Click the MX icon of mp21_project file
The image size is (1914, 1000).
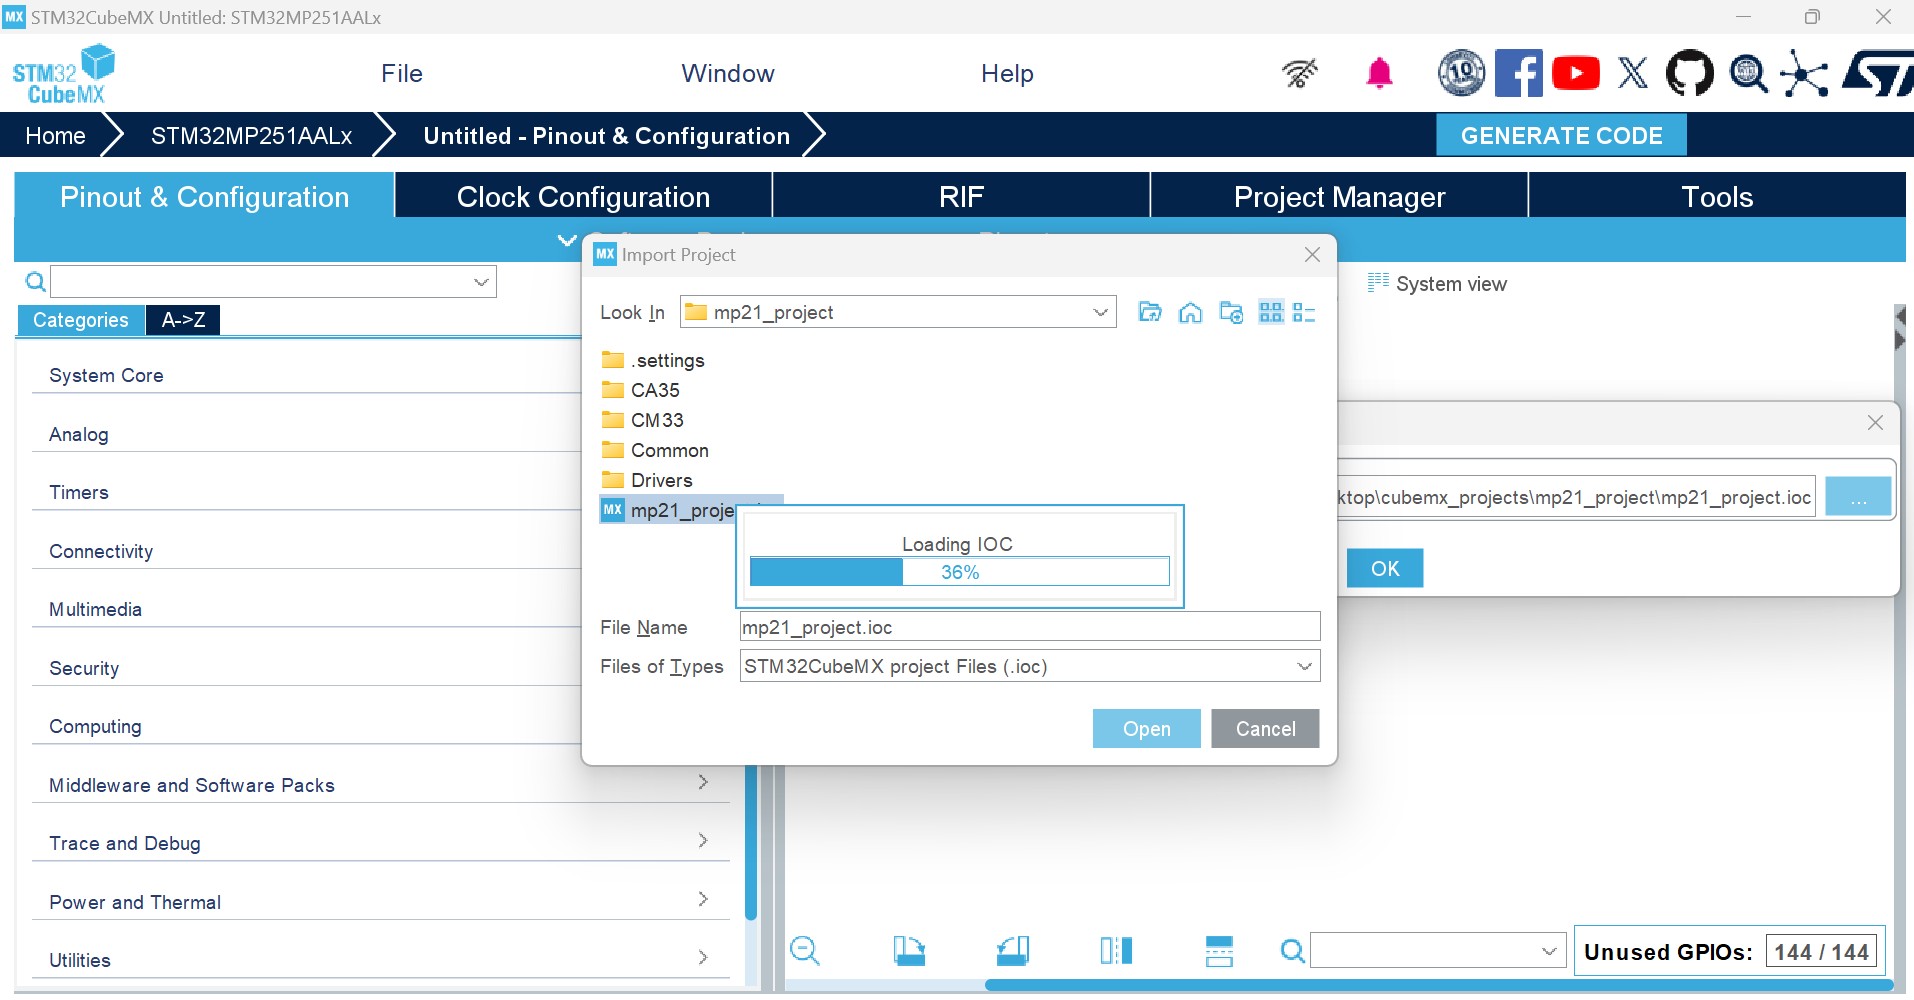613,510
